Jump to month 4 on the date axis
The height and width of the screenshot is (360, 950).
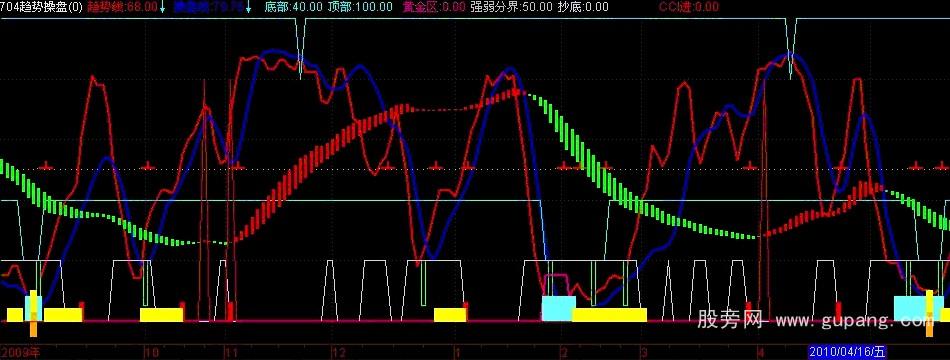[x=762, y=353]
